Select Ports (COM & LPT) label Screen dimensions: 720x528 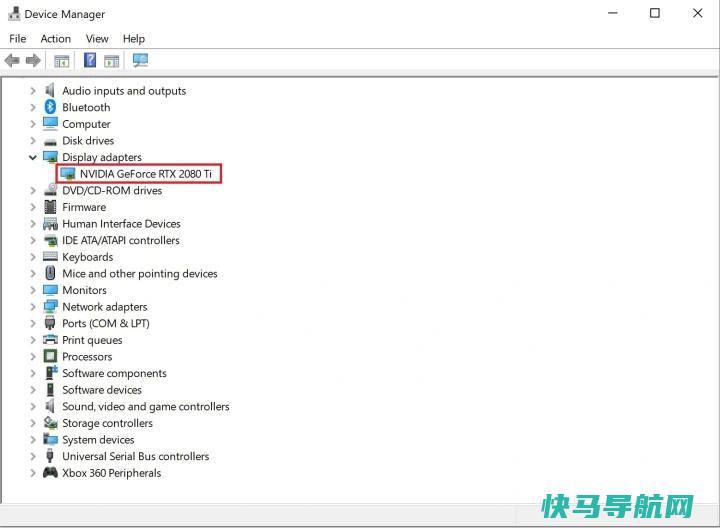pos(106,323)
